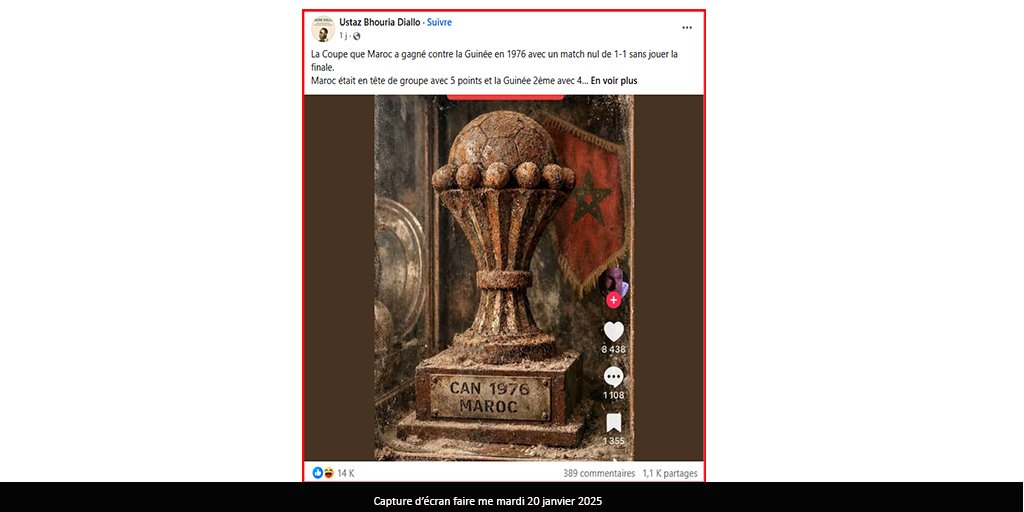Tap the TikTok heart like icon
This screenshot has height=512, width=1024.
coord(613,332)
